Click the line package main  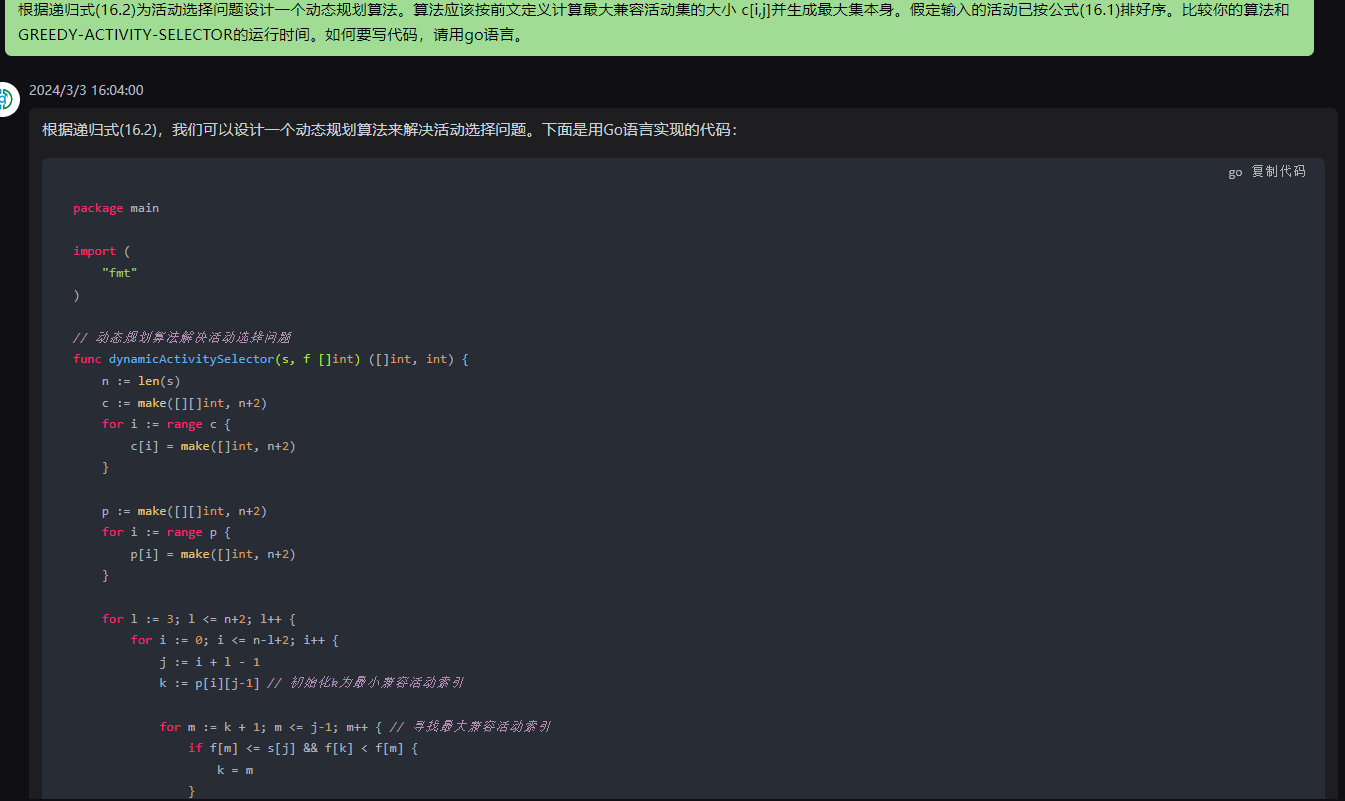tap(116, 208)
